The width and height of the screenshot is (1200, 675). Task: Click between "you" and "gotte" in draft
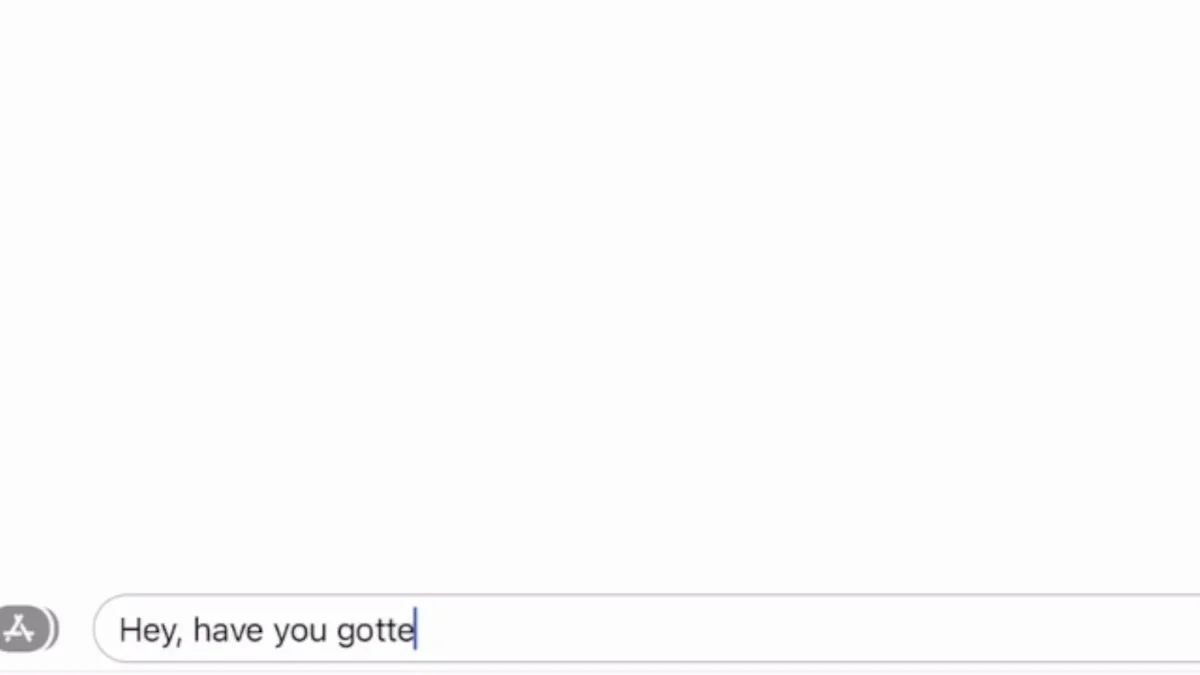(332, 630)
